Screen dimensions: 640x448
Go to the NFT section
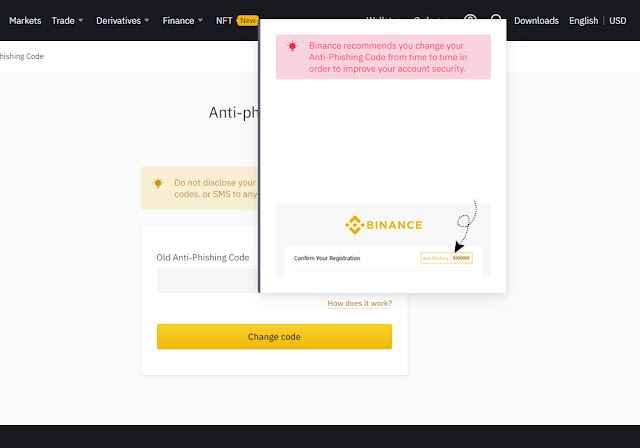tap(224, 21)
